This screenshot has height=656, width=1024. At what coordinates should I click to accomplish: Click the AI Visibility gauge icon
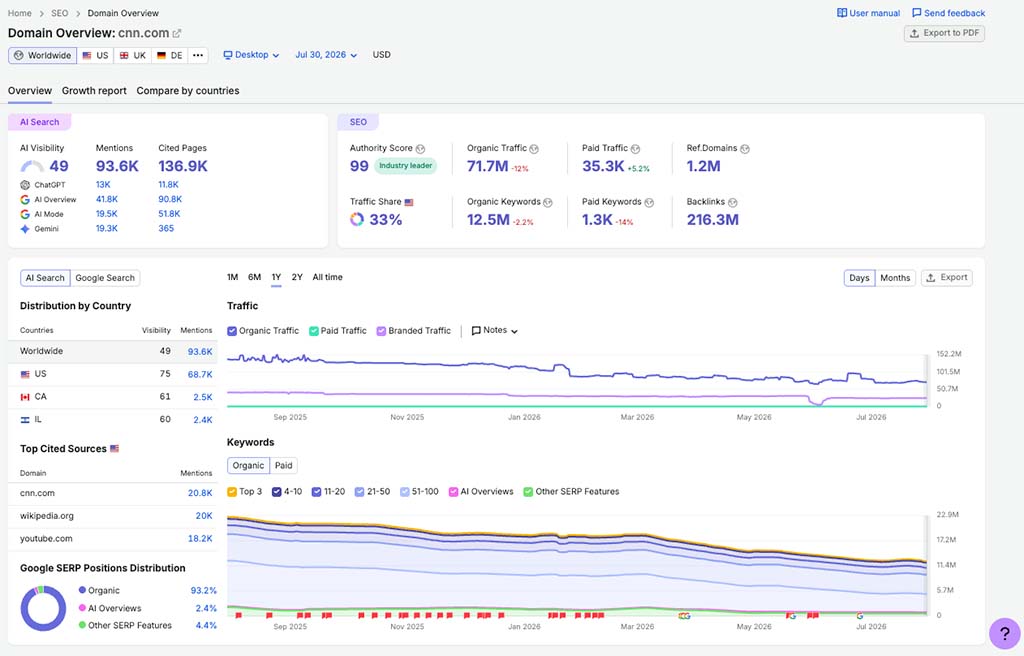pyautogui.click(x=32, y=167)
